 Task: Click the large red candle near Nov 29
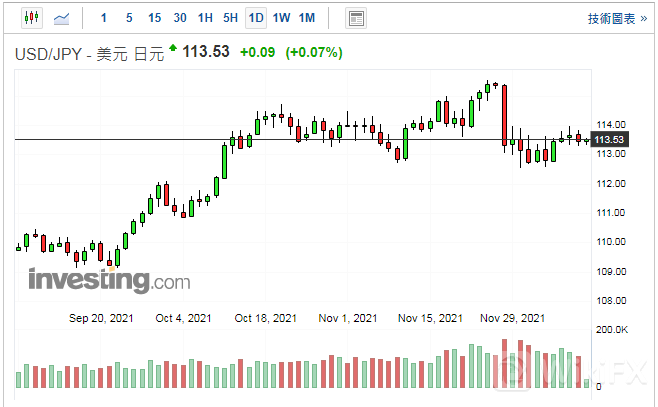point(505,115)
